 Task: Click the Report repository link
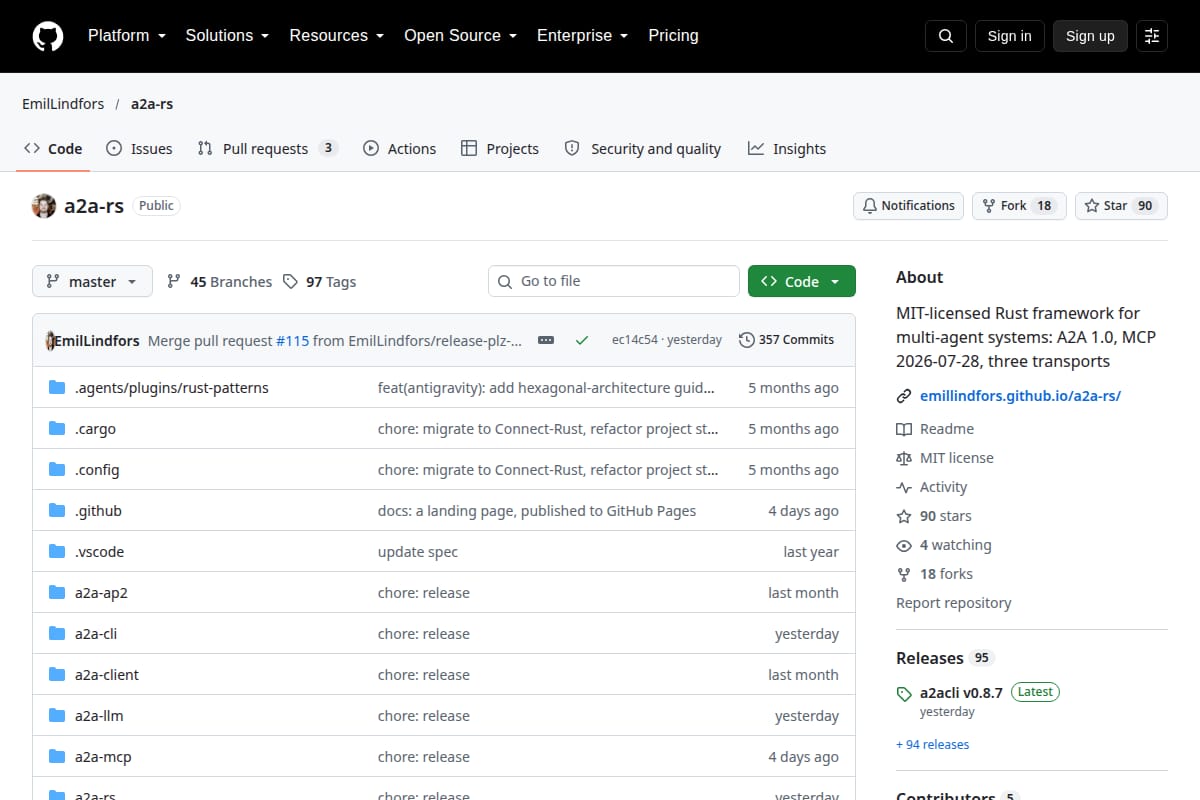click(x=953, y=603)
